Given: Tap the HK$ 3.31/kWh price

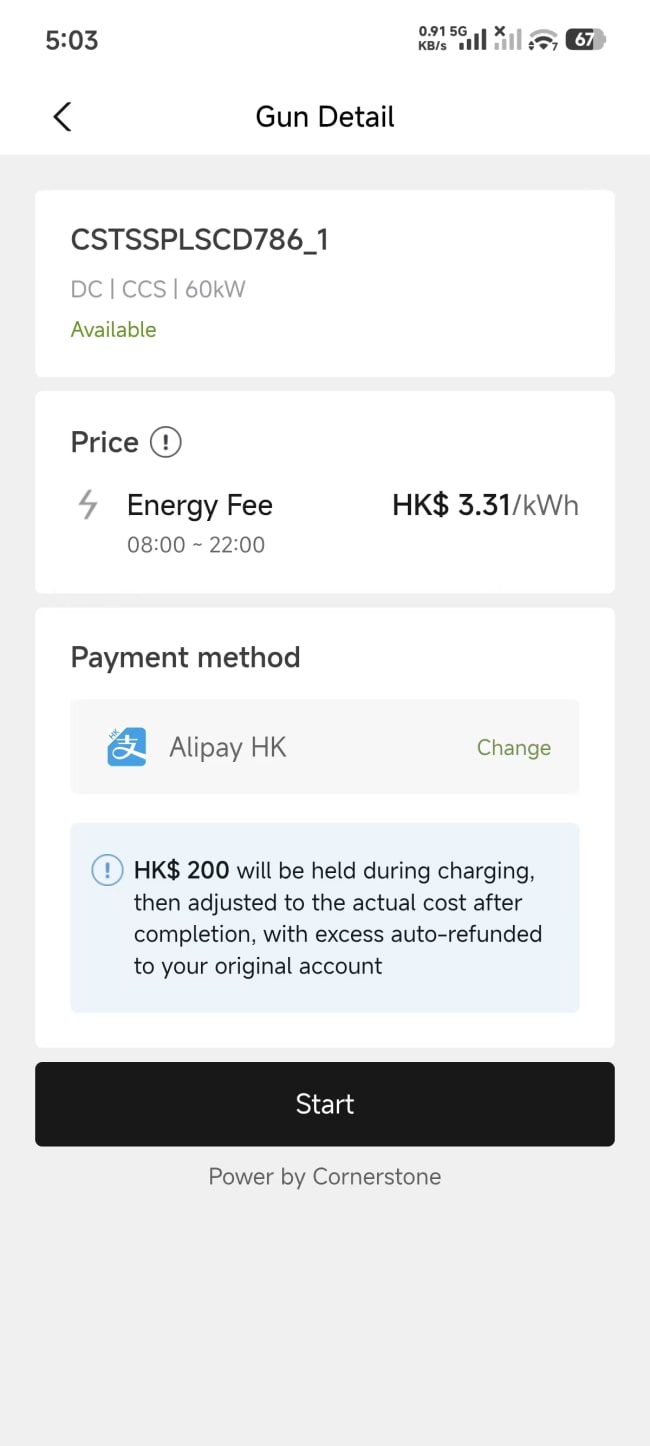Looking at the screenshot, I should [485, 506].
